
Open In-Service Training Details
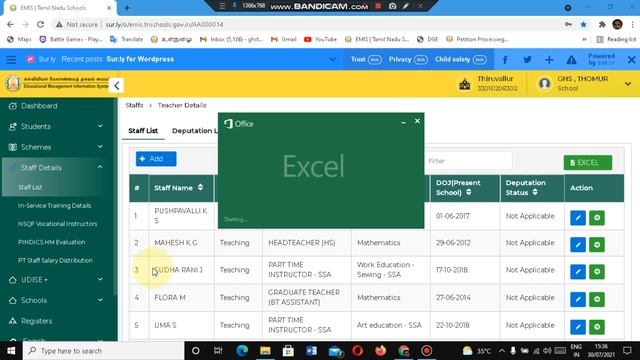click(54, 206)
